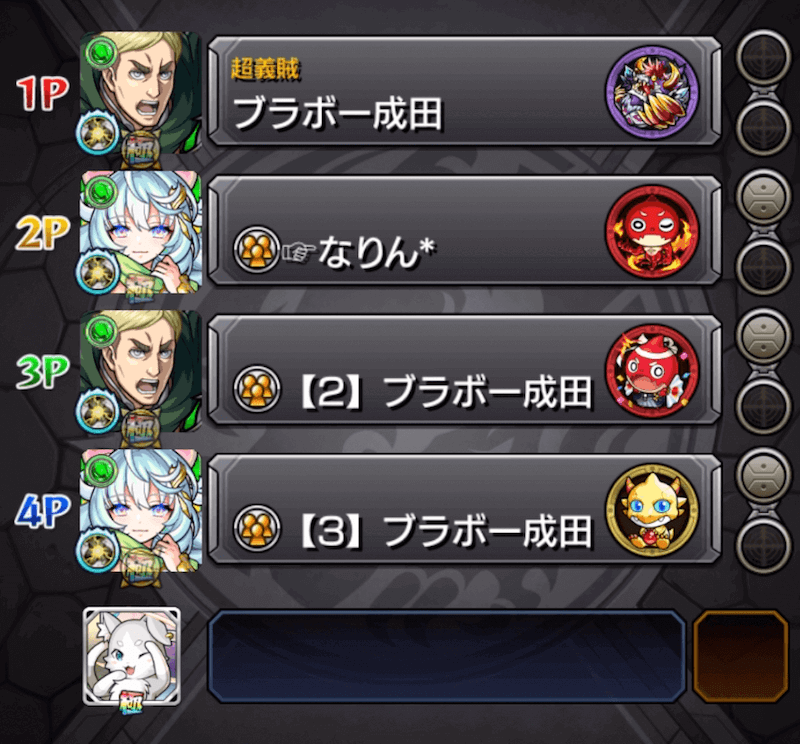Tap 4P's yellow baby dragon medal

[x=652, y=510]
